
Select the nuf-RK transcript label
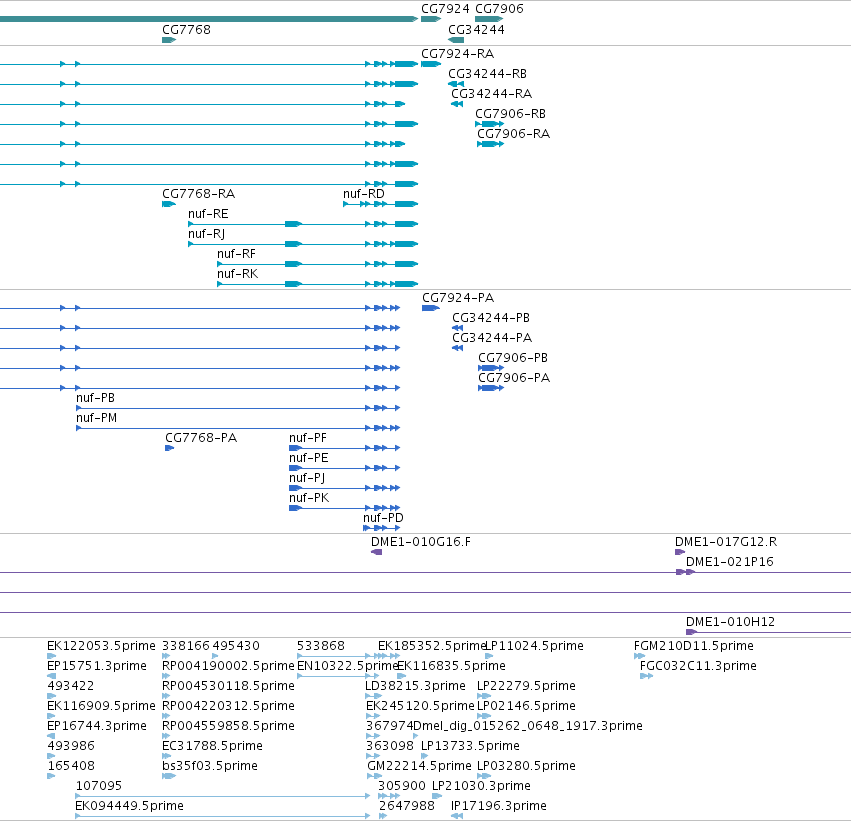238,274
